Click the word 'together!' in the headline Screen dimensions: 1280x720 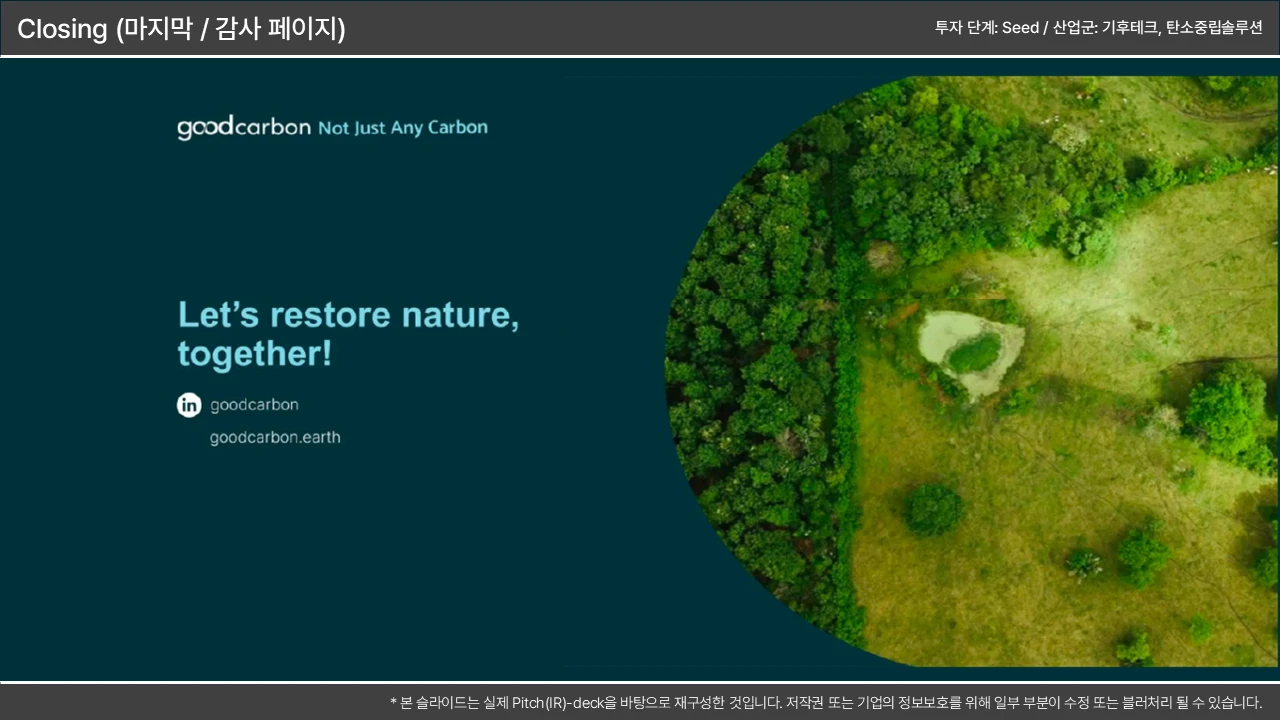(254, 353)
